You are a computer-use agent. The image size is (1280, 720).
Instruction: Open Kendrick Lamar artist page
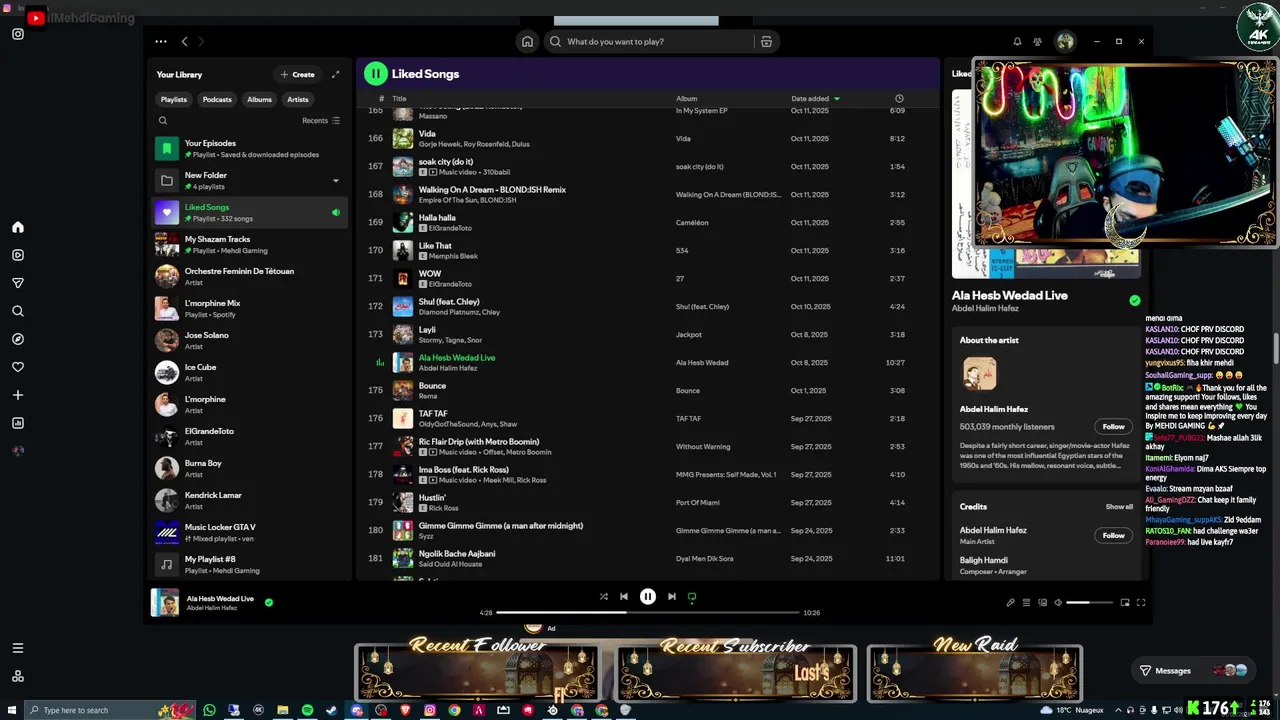pos(250,500)
